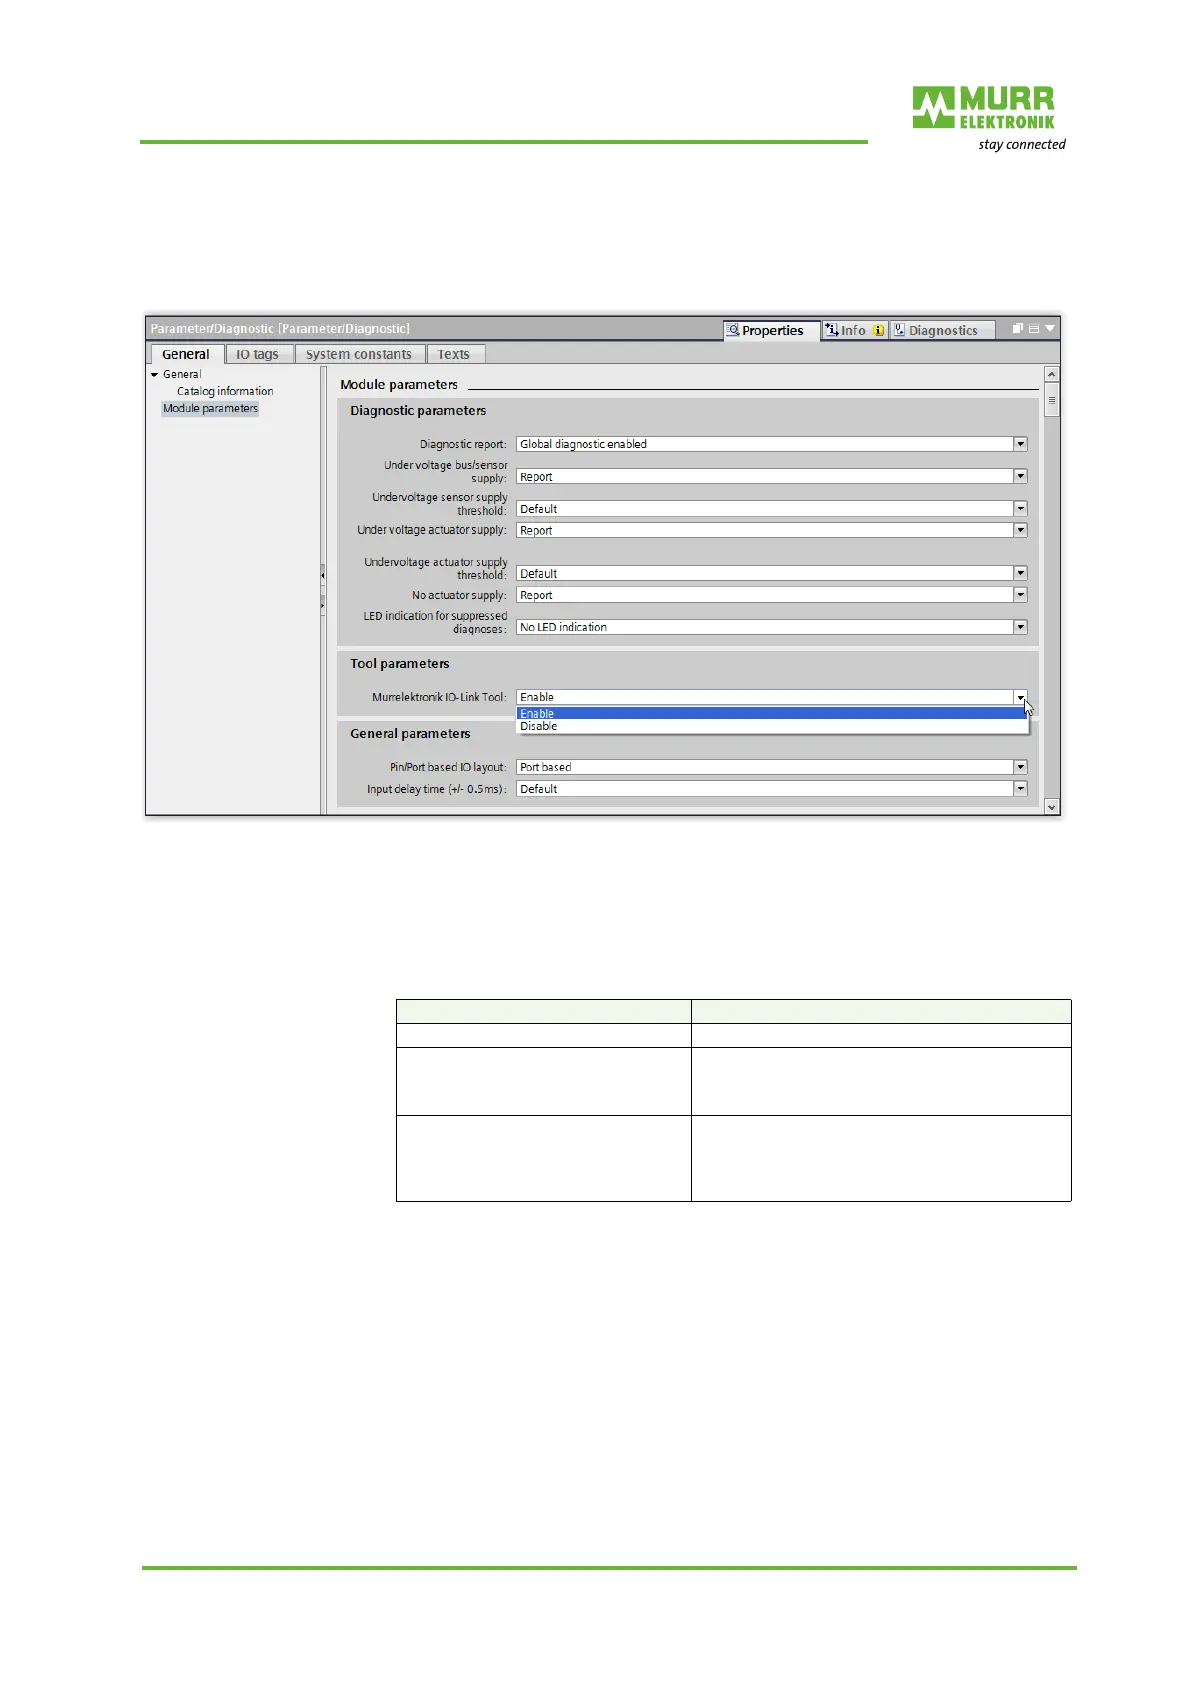Open the System constants tab

pyautogui.click(x=359, y=354)
